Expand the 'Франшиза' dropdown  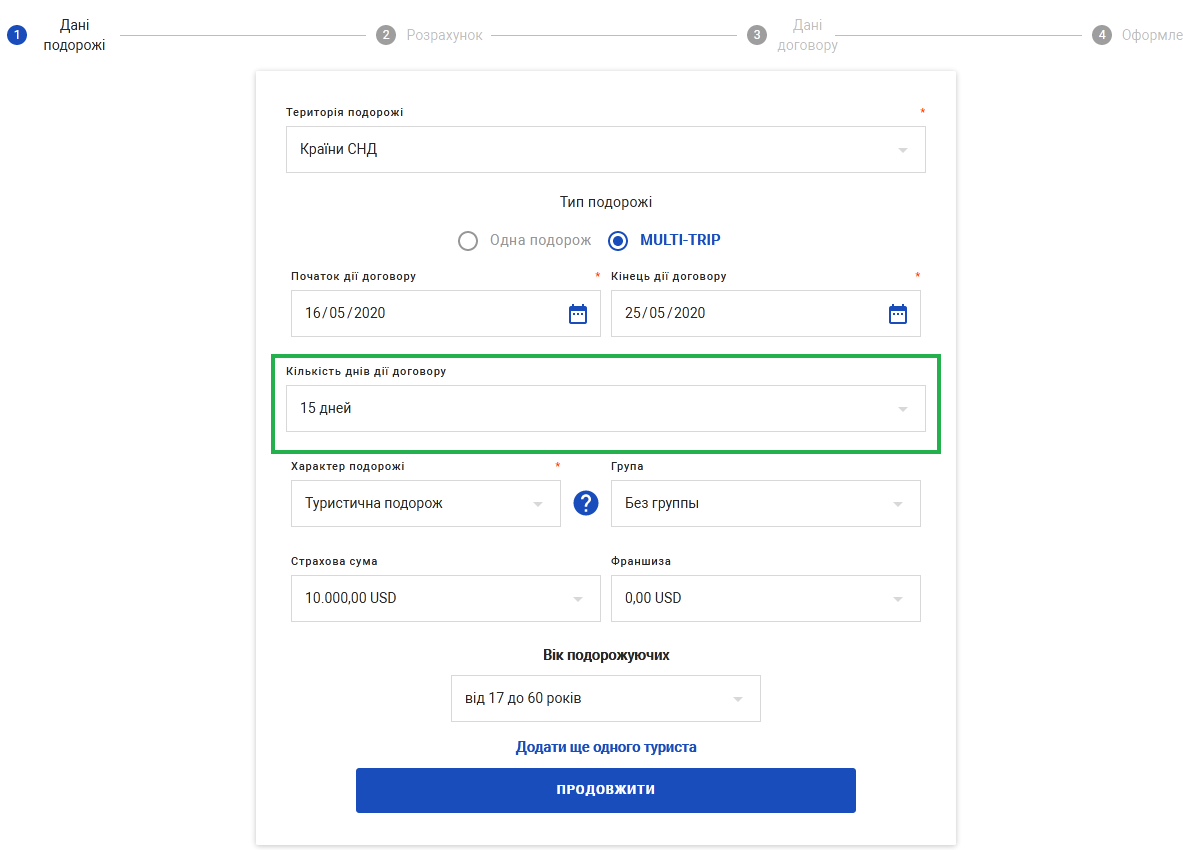click(x=765, y=598)
